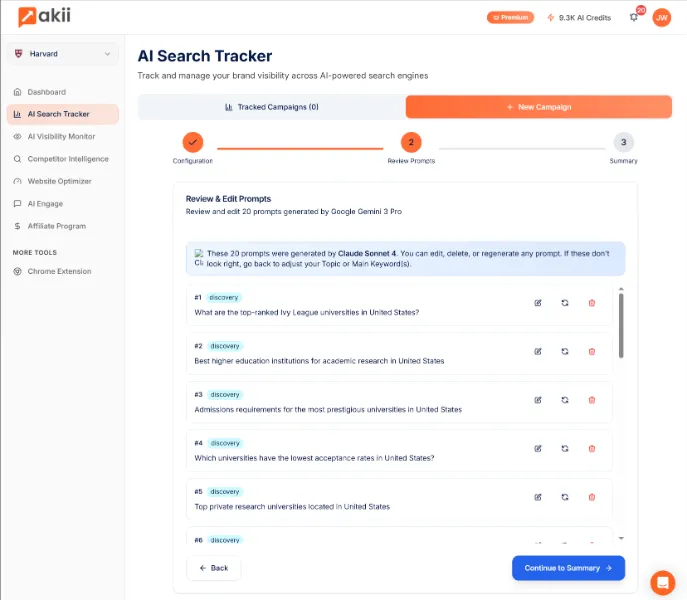687x600 pixels.
Task: Open AI Visibility Monitor
Action: pos(61,136)
